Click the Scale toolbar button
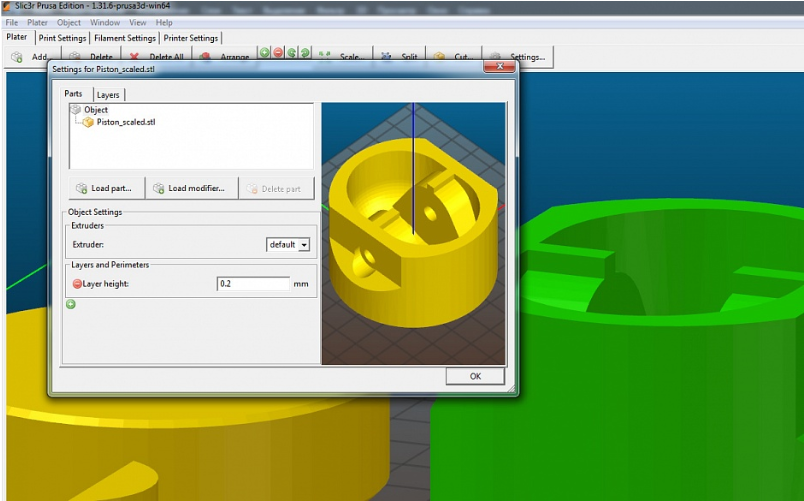 pyautogui.click(x=341, y=56)
